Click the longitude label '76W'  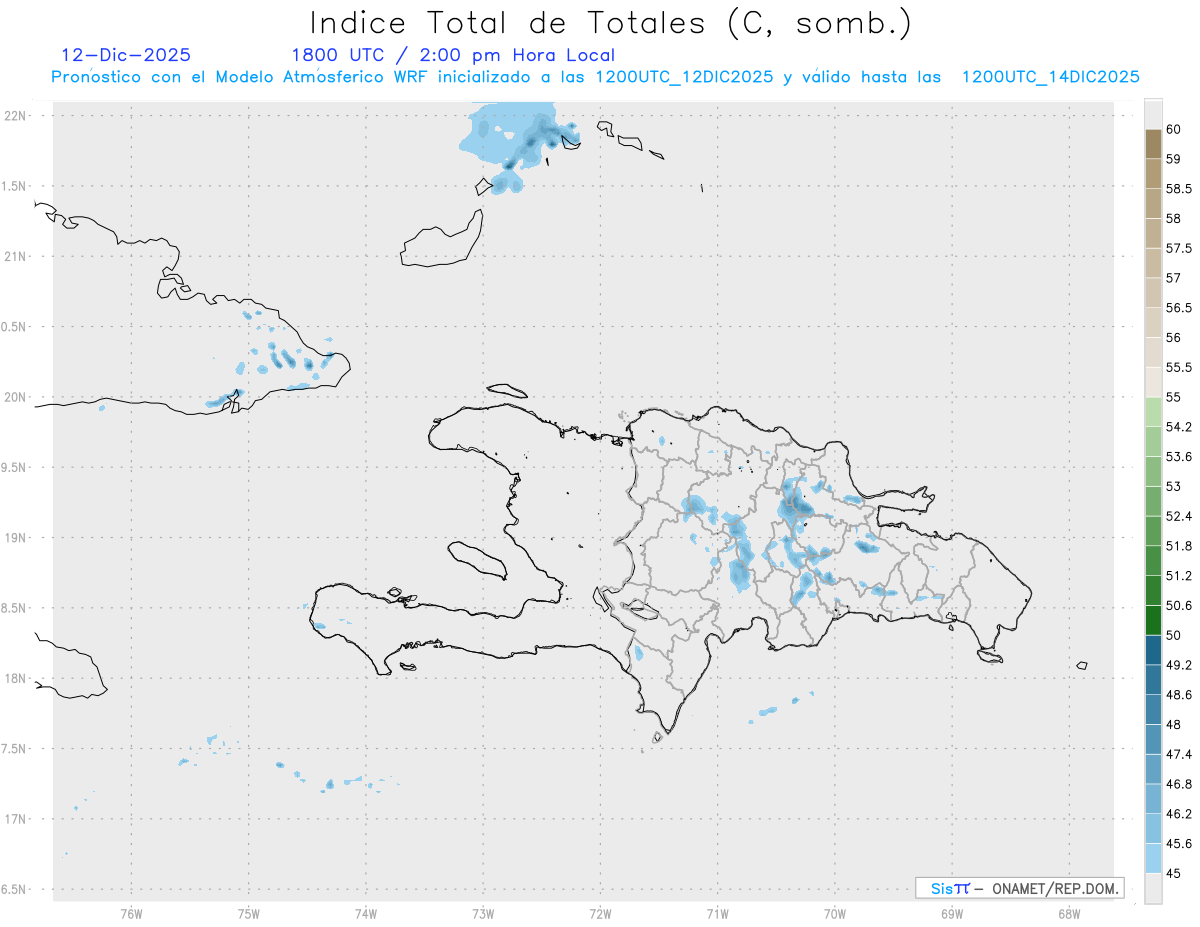click(131, 913)
